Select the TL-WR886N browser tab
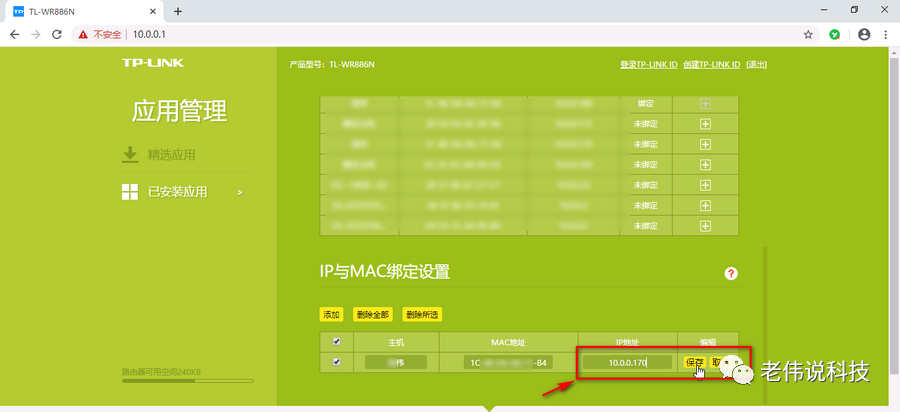 [x=85, y=11]
